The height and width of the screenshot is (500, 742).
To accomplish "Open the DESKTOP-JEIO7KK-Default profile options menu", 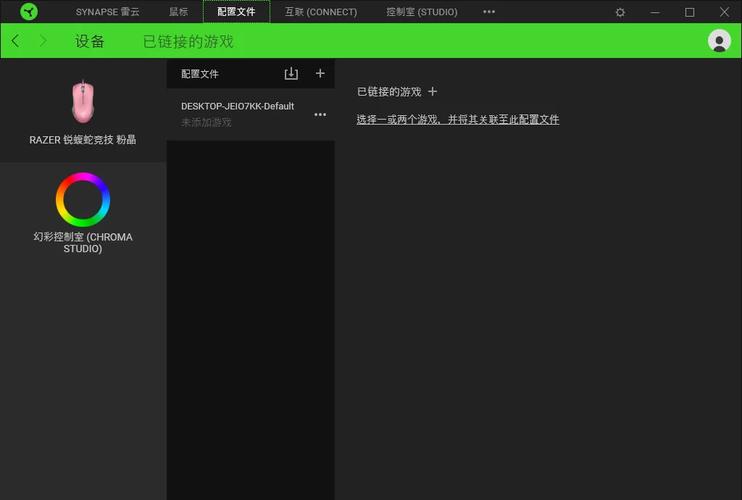I will 320,115.
